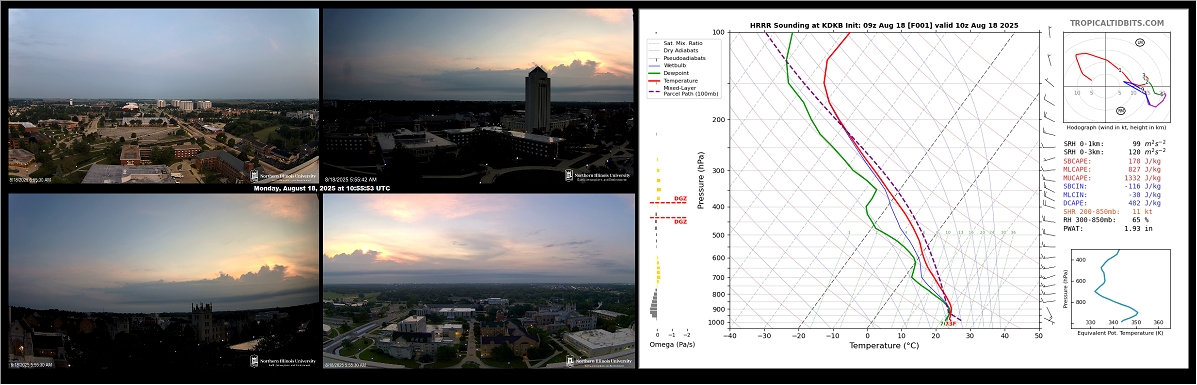Click the 500 pressure tick label on sounding

718,235
